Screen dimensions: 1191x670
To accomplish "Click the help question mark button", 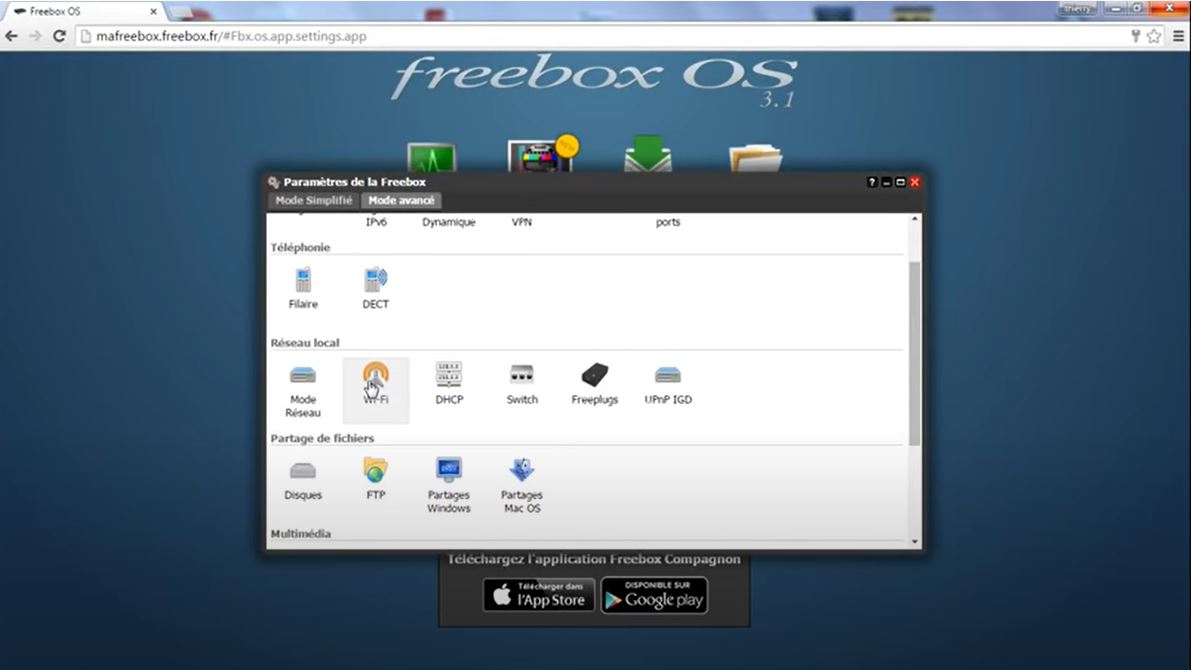I will point(872,182).
